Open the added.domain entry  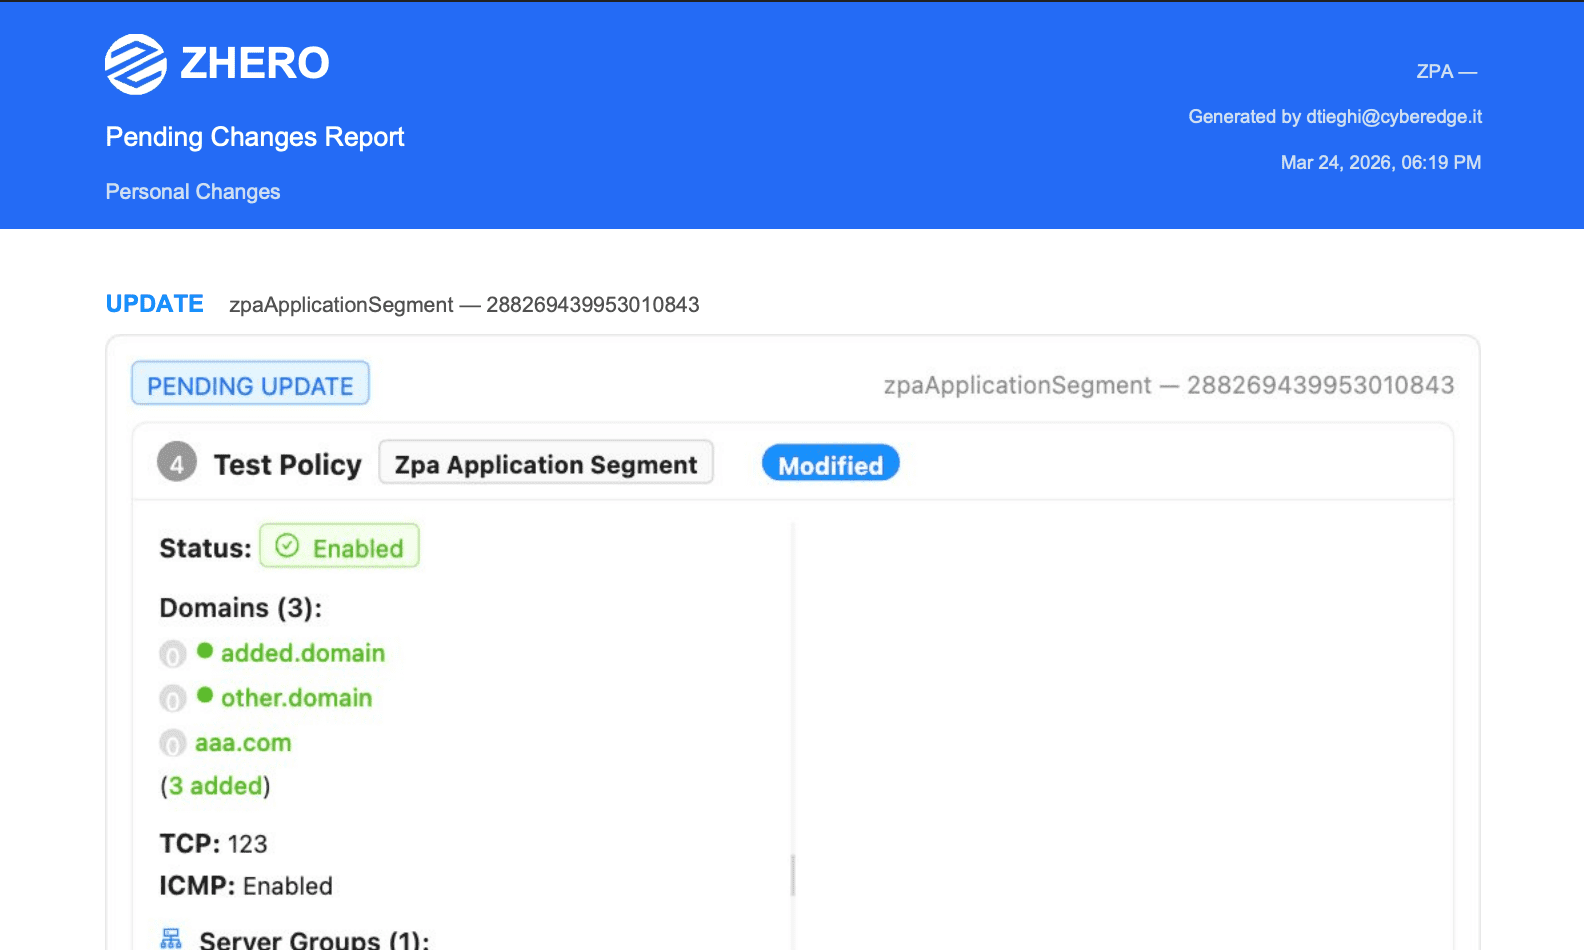(x=302, y=653)
